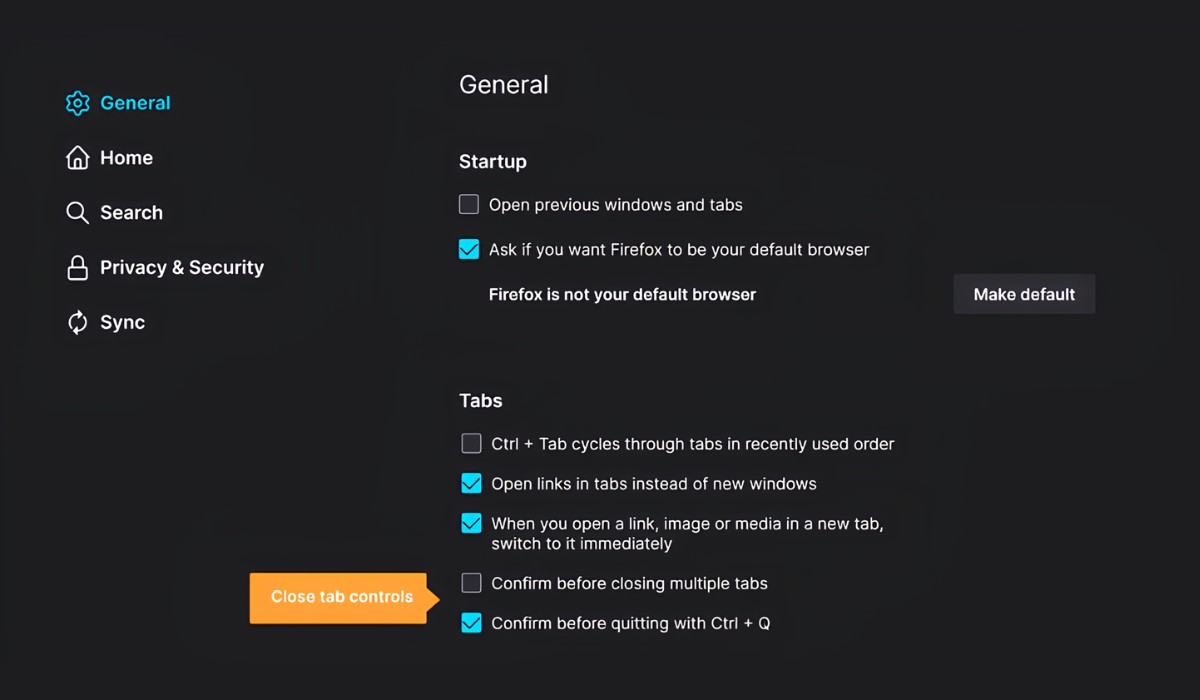This screenshot has height=700, width=1200.
Task: Disable confirm before quitting with Ctrl + Q
Action: [x=471, y=623]
